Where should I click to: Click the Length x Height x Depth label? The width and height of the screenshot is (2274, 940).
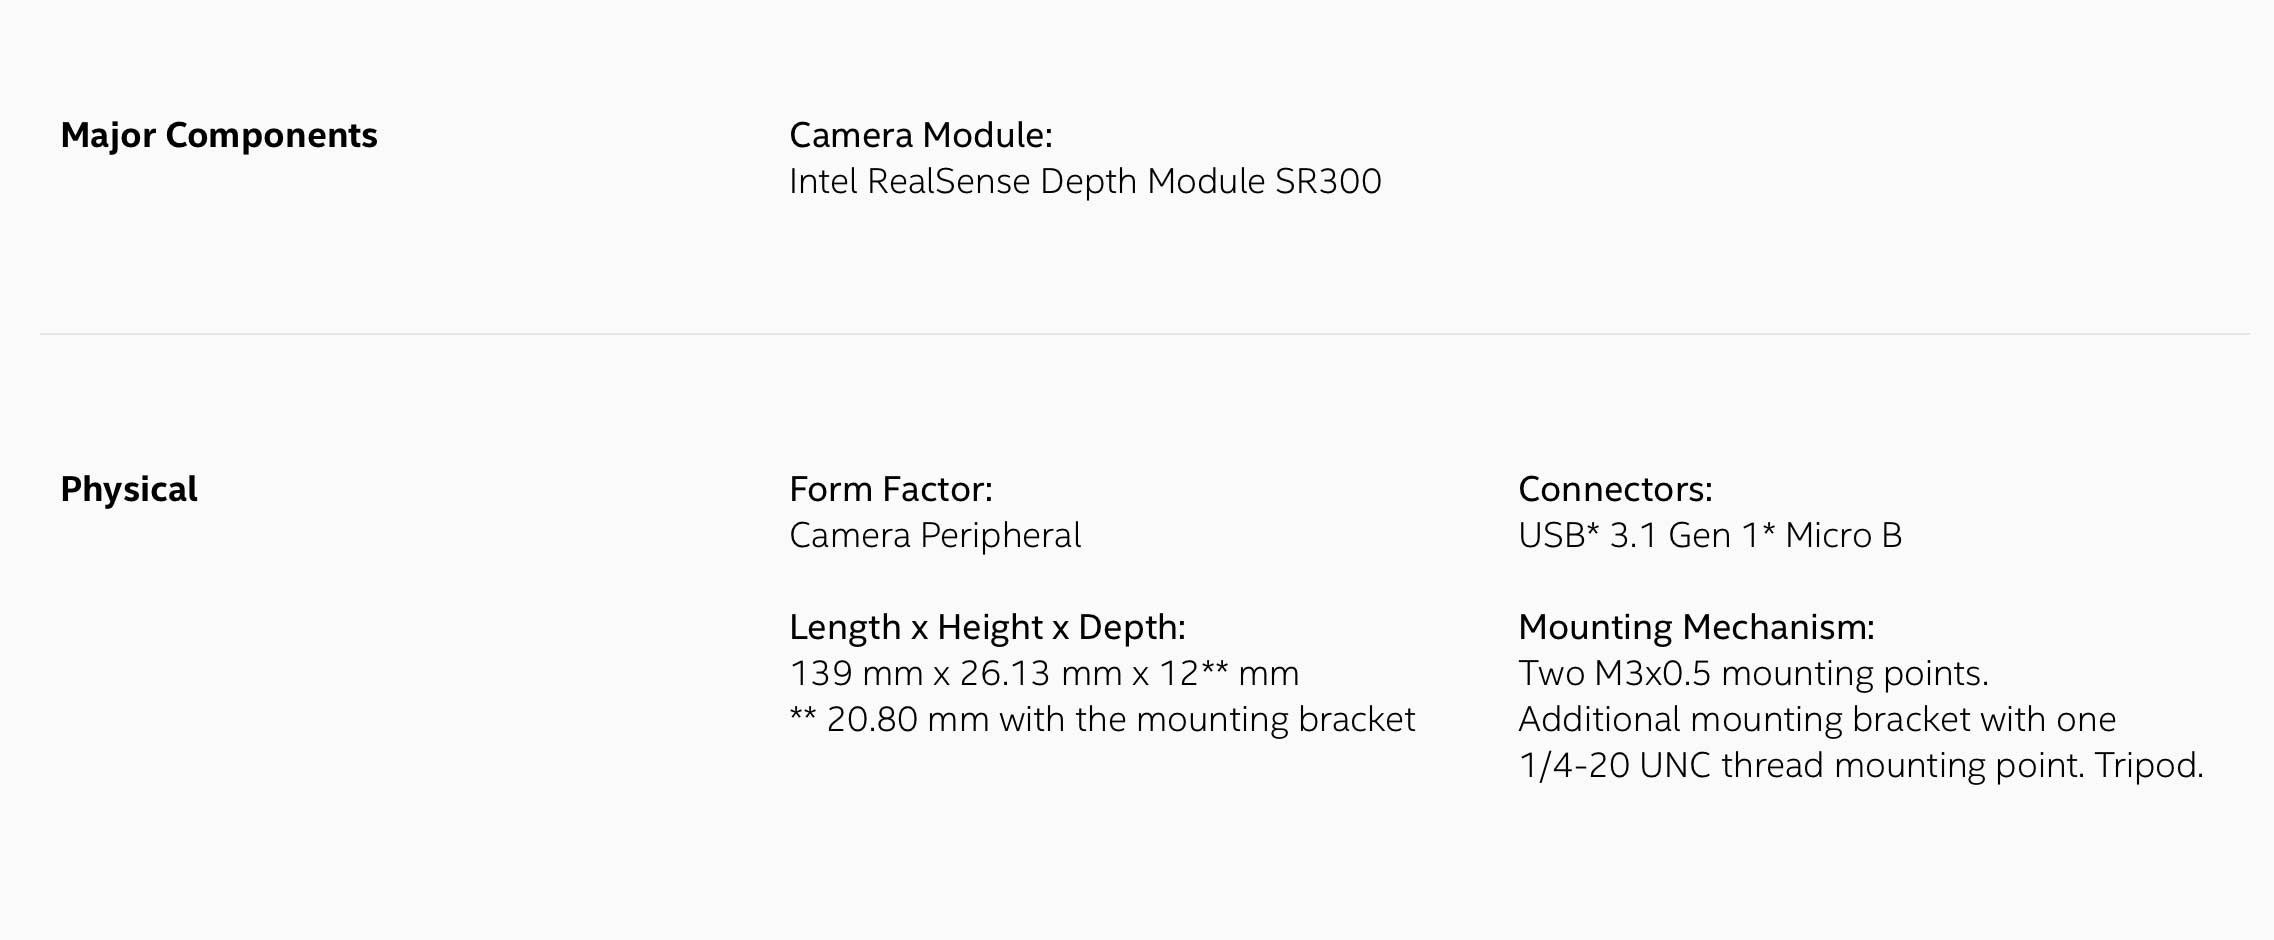pyautogui.click(x=987, y=627)
